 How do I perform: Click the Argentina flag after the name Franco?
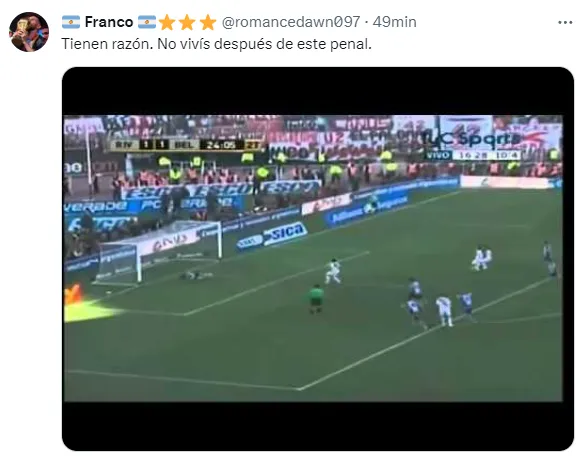pos(147,22)
